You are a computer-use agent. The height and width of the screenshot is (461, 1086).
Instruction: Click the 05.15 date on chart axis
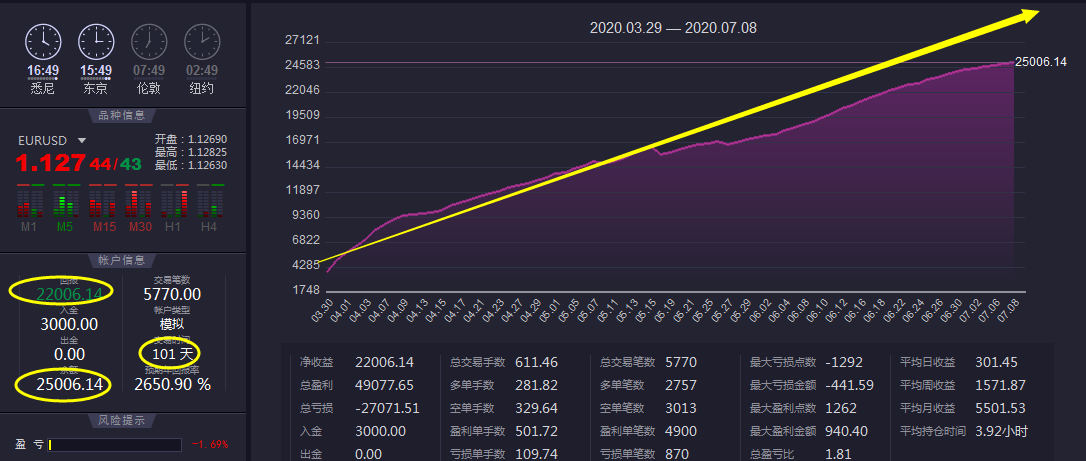tap(646, 310)
